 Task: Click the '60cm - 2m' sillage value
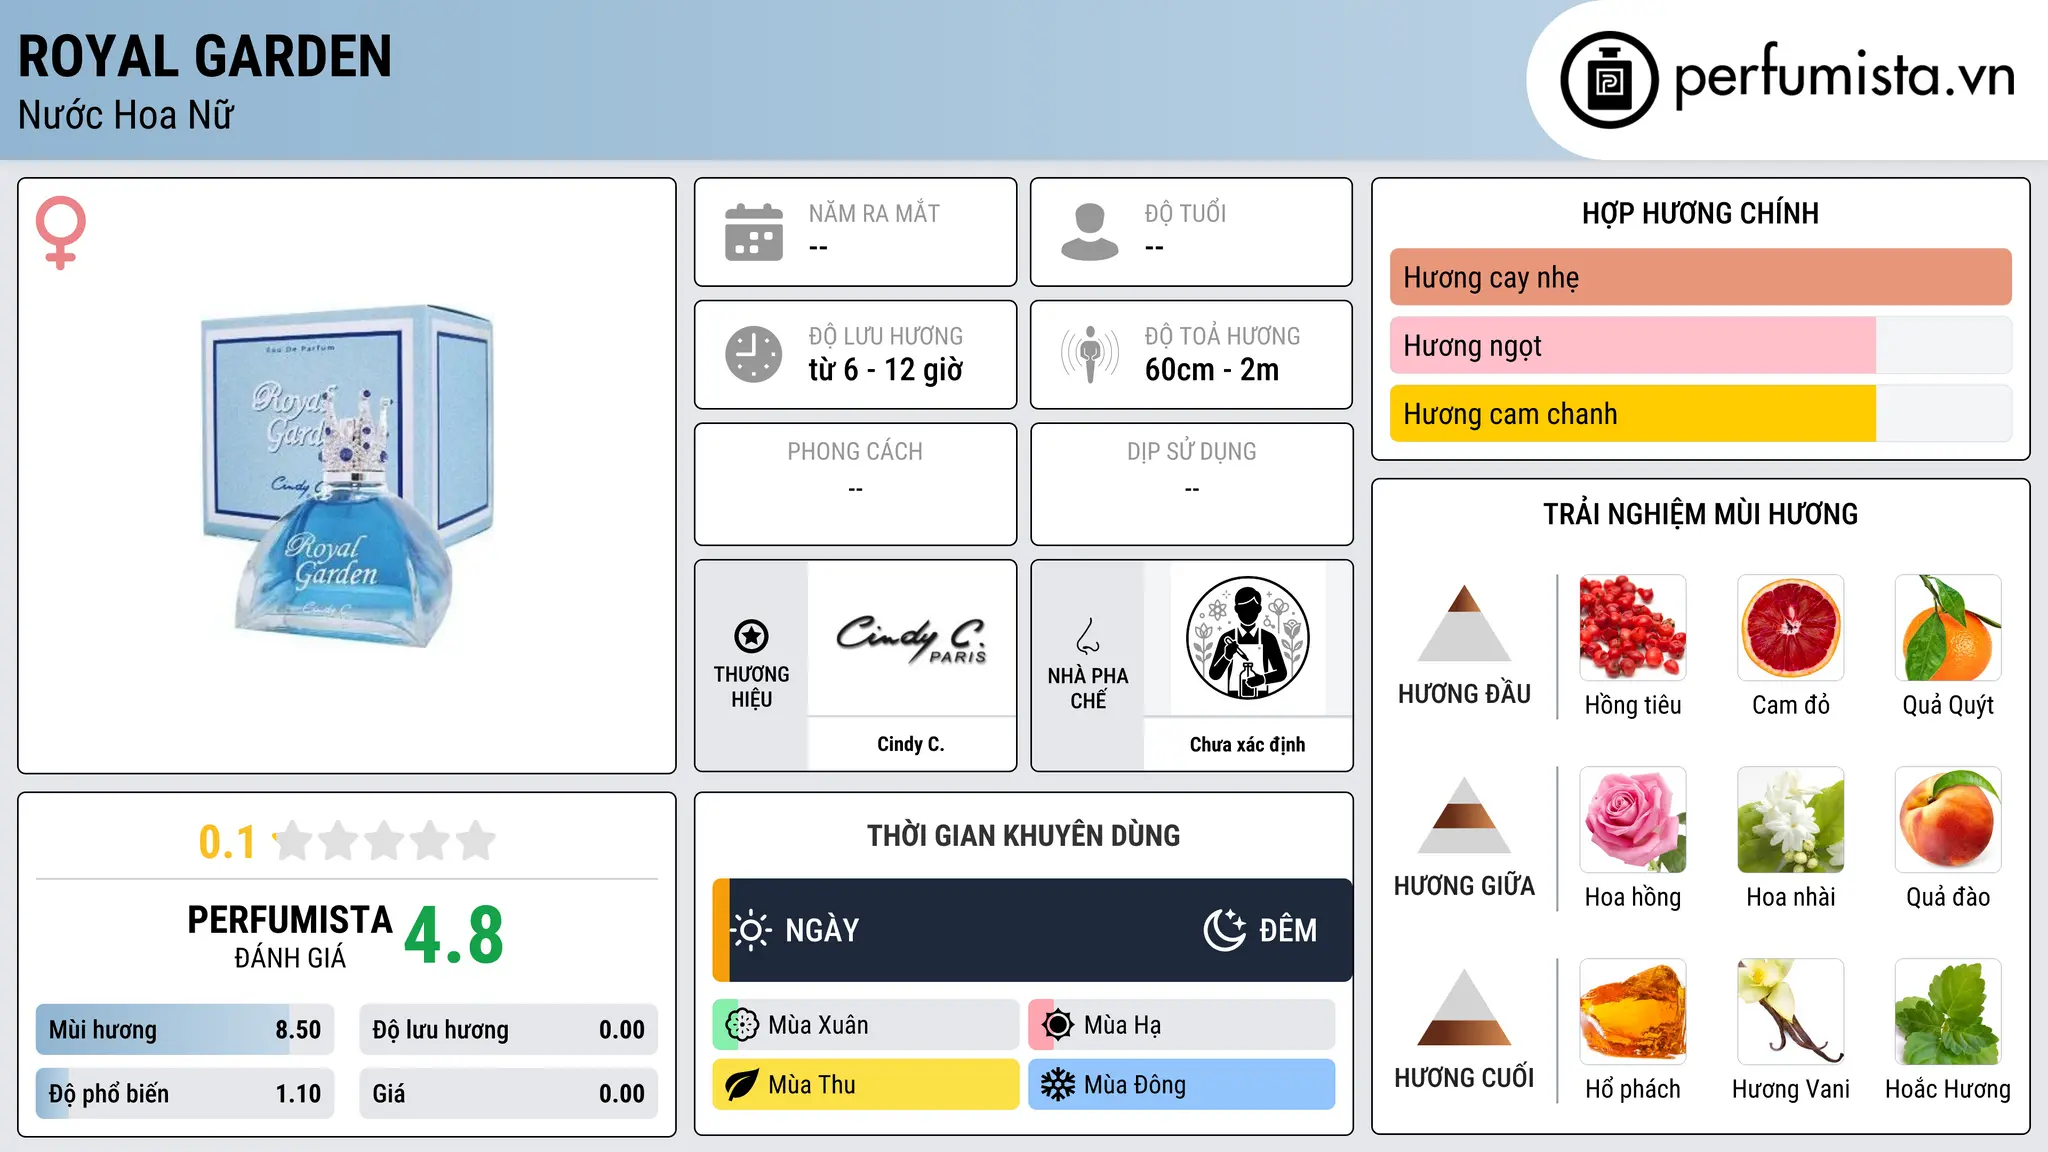(1212, 370)
